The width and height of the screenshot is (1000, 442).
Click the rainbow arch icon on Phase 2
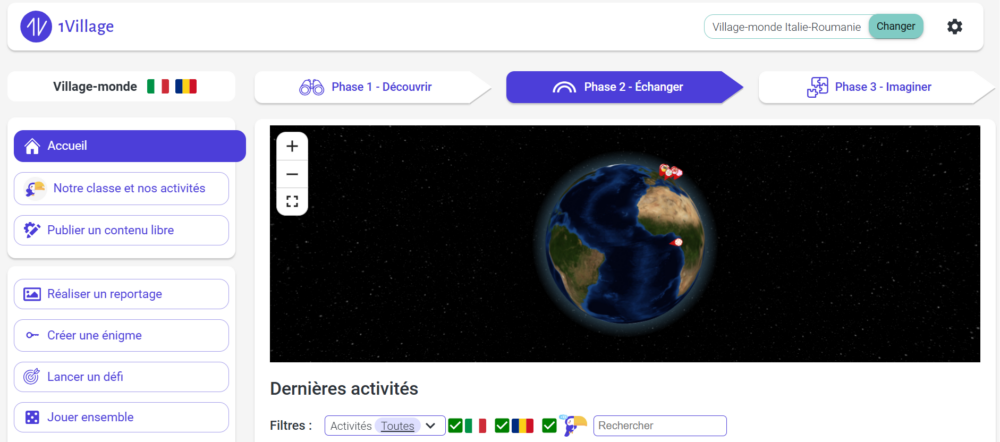pos(564,87)
